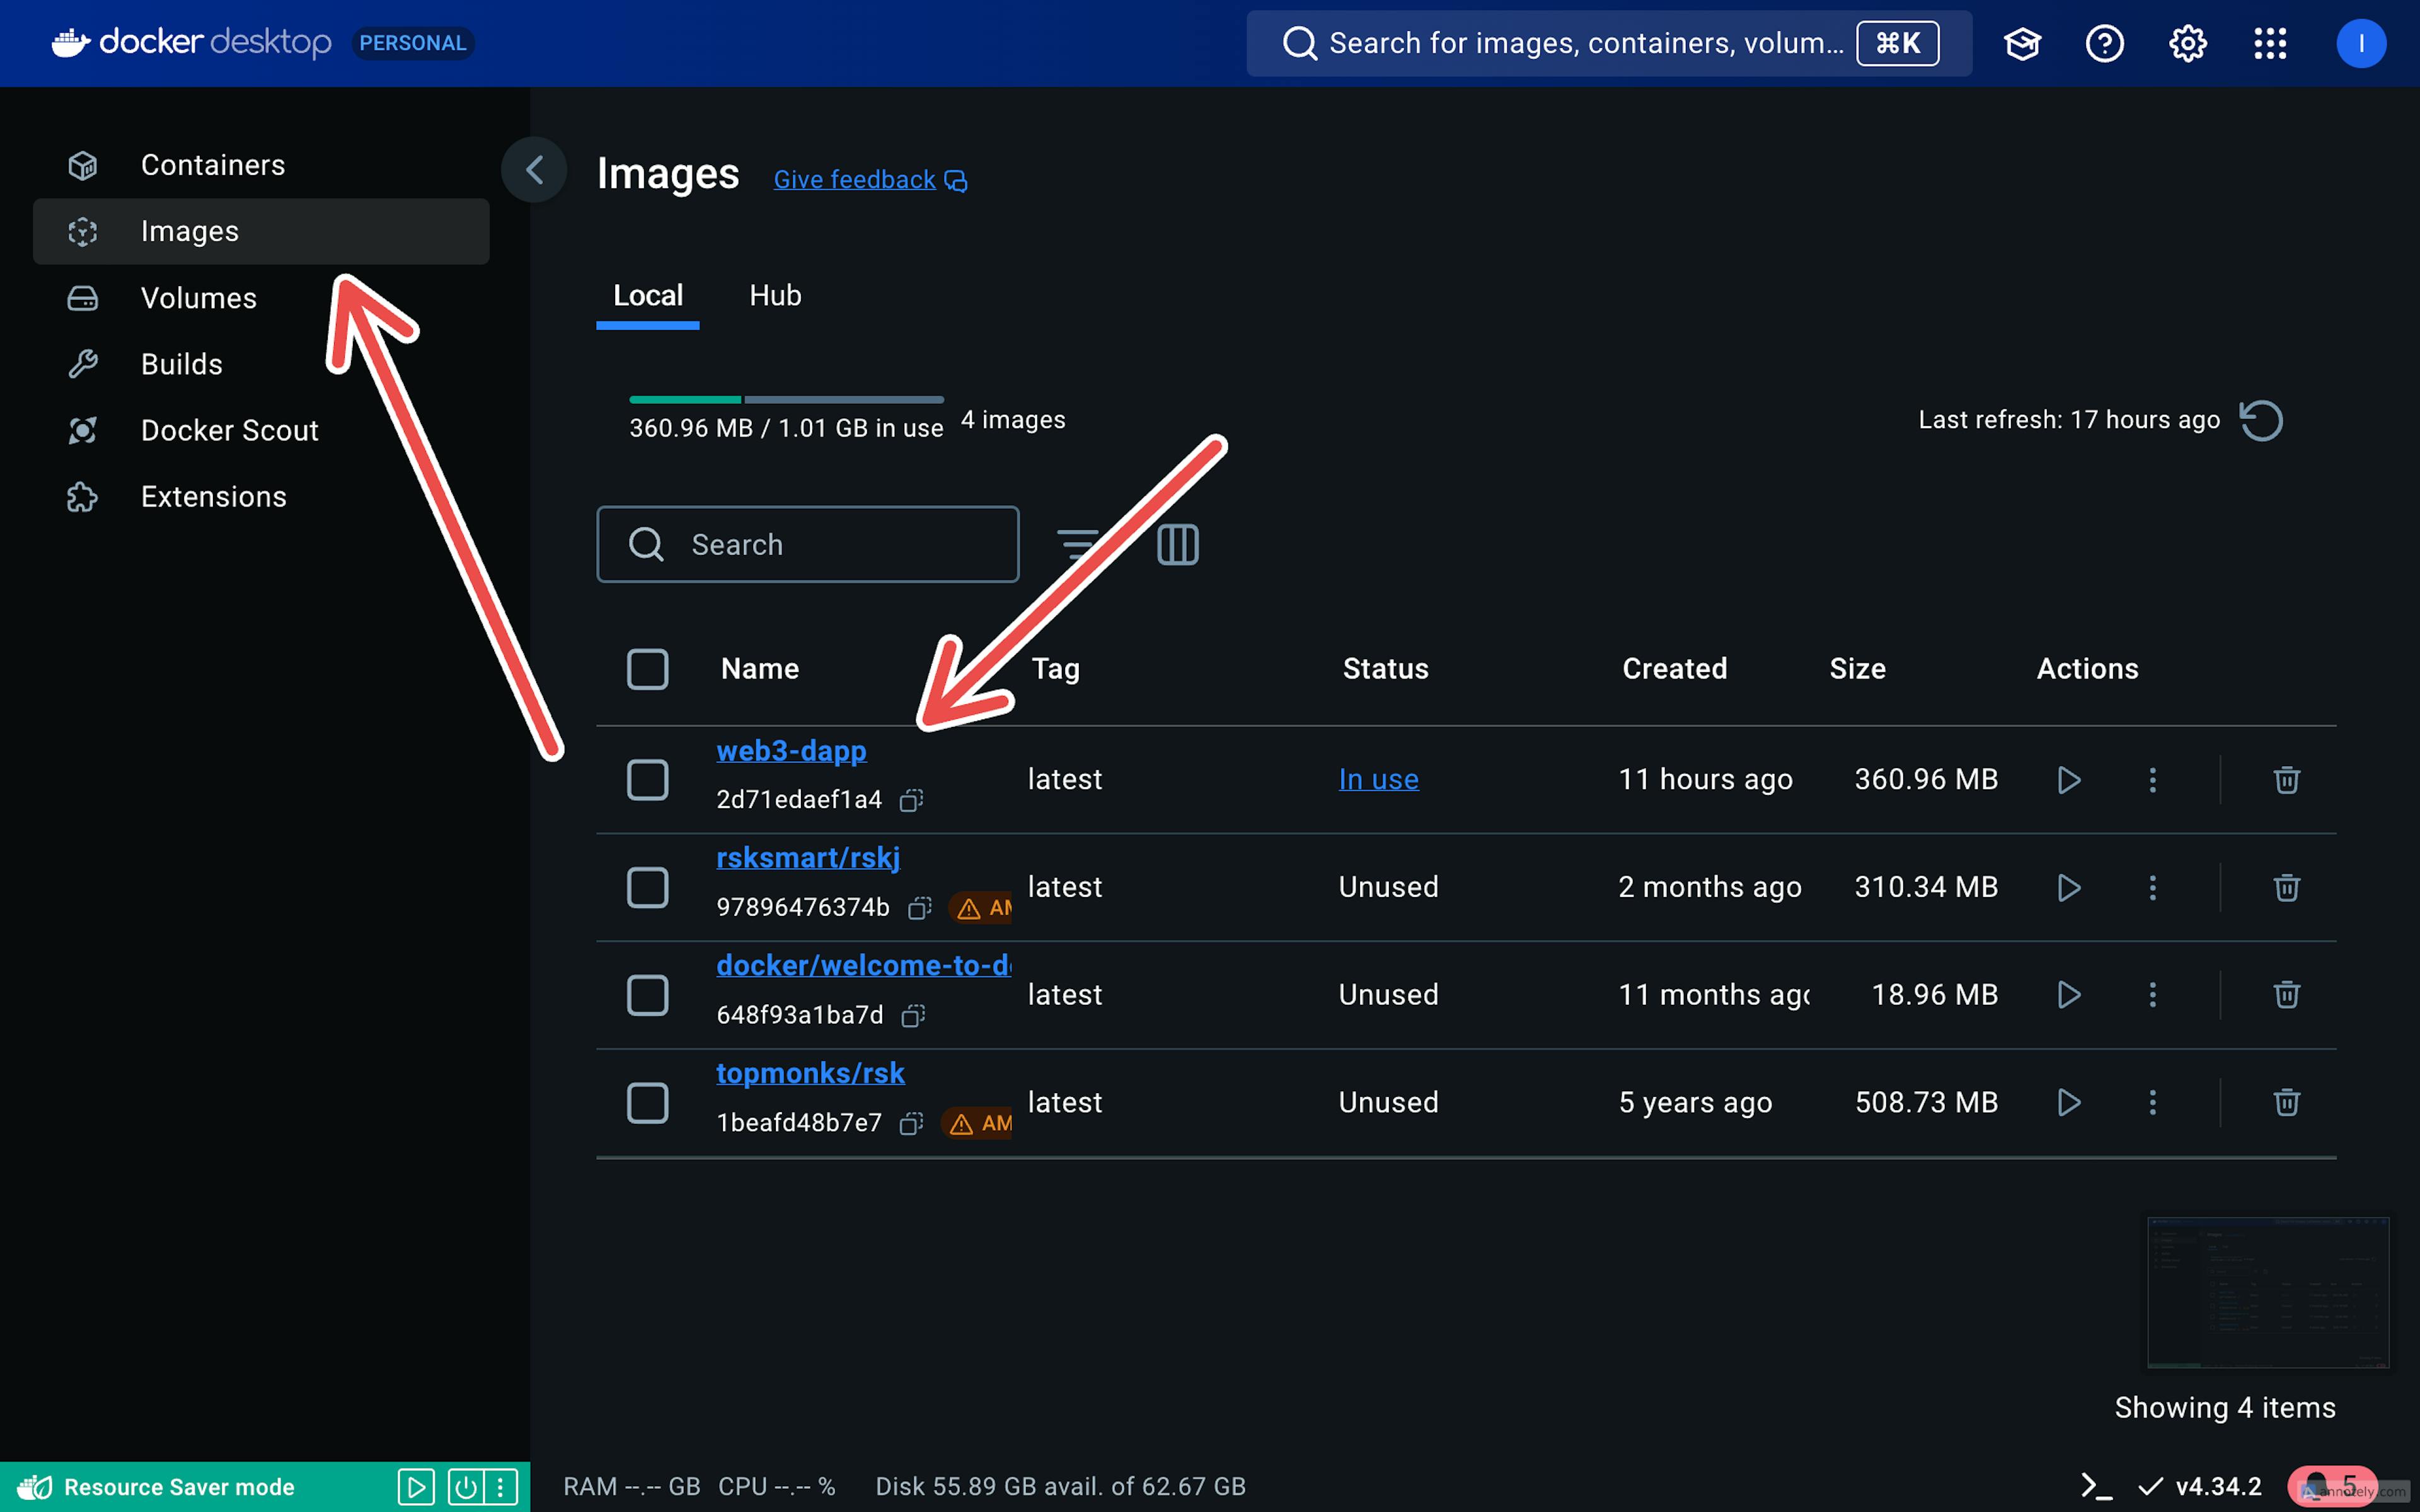
Task: Open notifications bell in status bar
Action: (x=2332, y=1486)
